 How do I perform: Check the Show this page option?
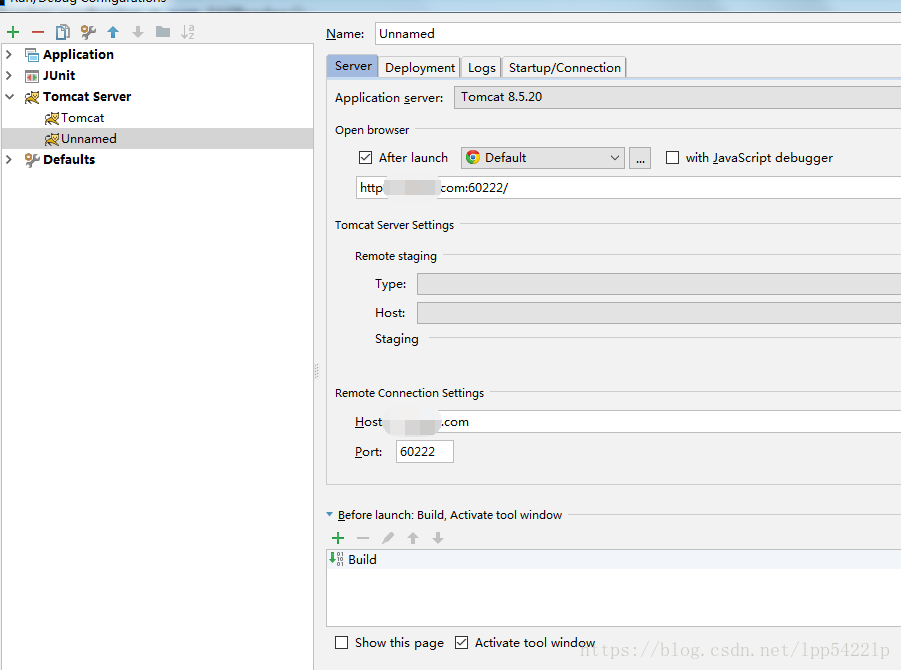click(341, 642)
